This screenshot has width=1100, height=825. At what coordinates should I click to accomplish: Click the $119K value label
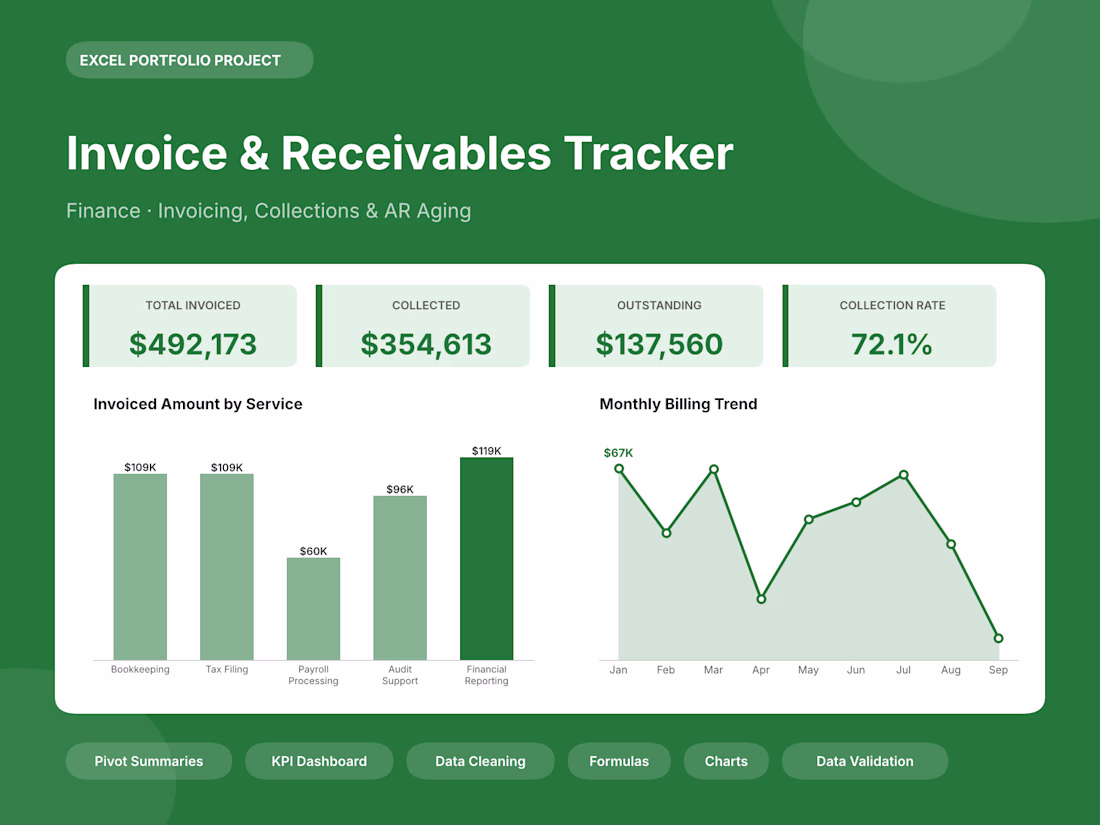[x=487, y=451]
